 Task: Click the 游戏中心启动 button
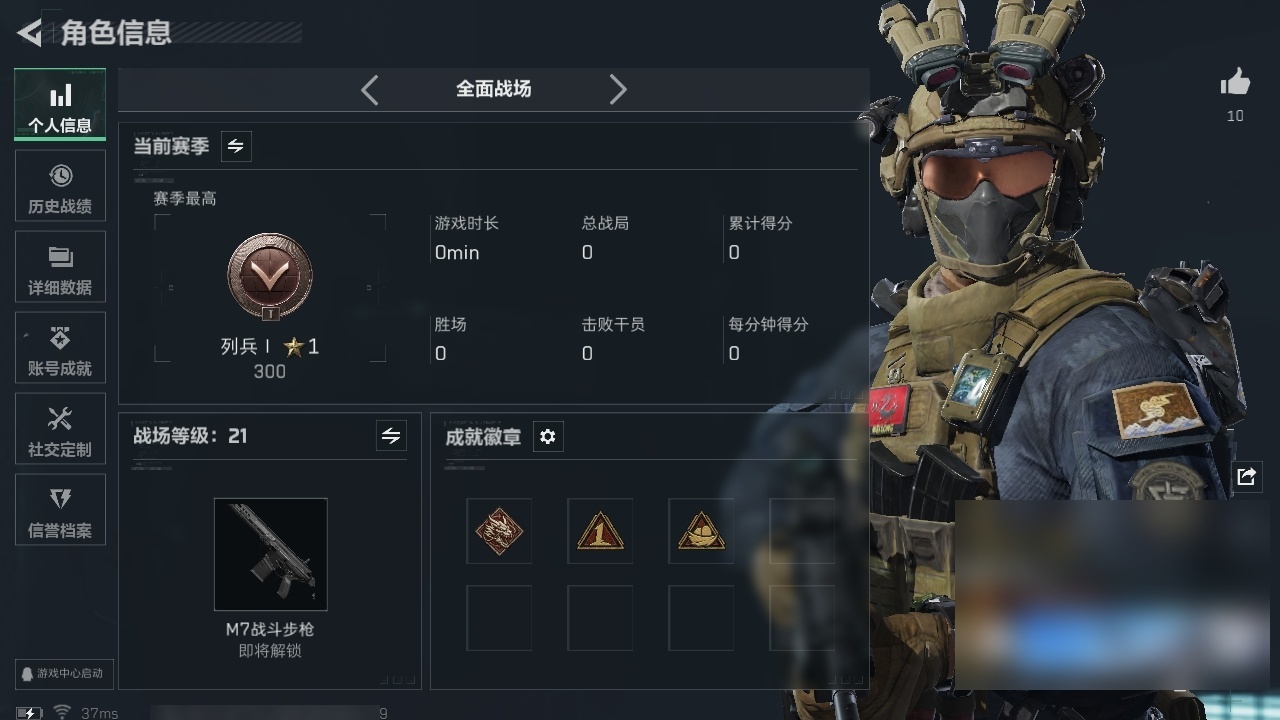pyautogui.click(x=64, y=673)
